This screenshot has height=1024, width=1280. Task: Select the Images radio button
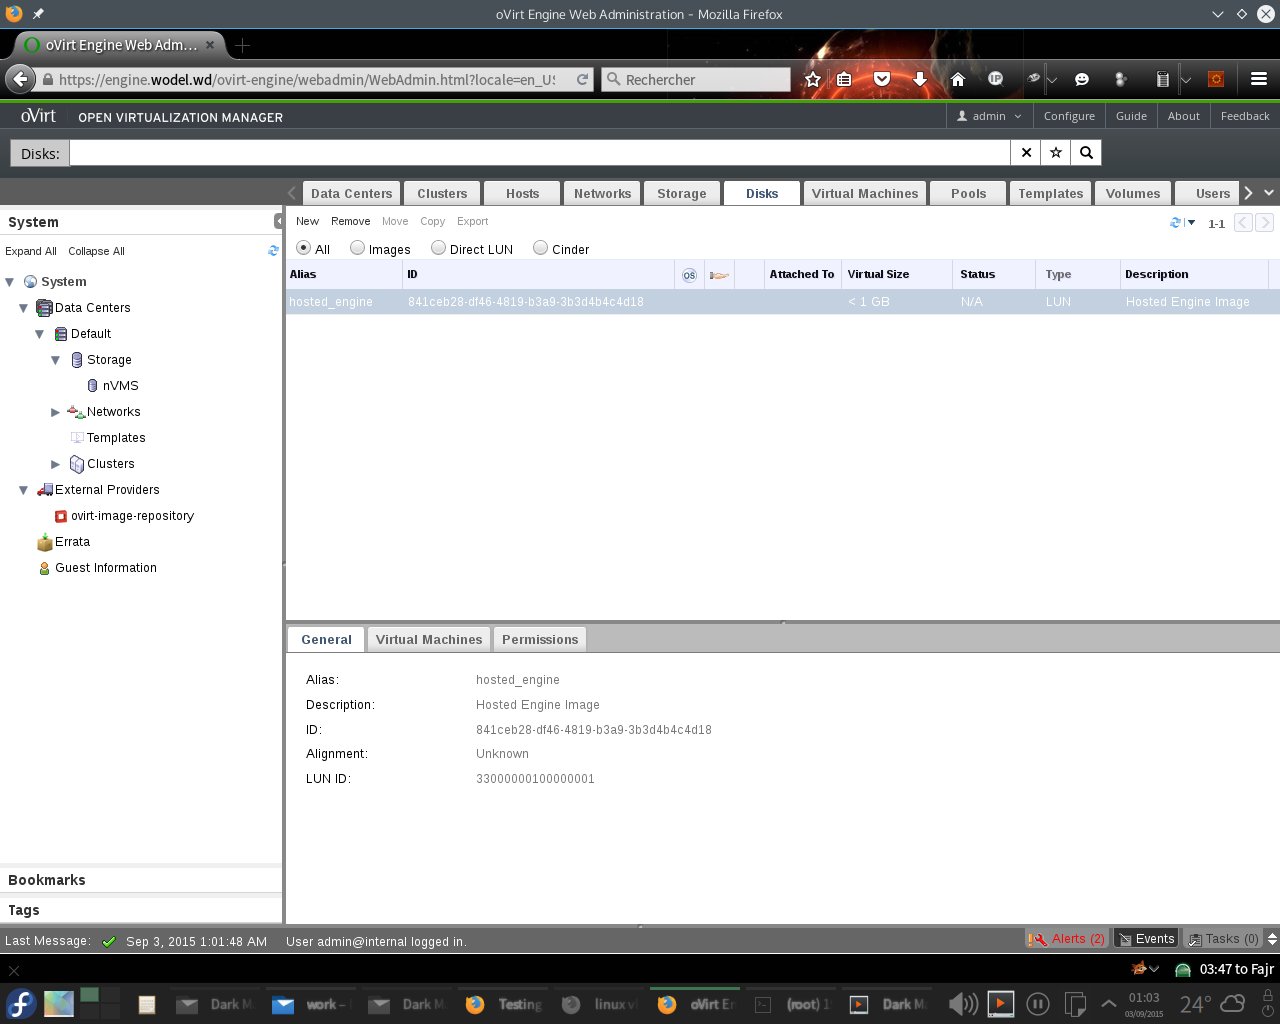pos(357,248)
